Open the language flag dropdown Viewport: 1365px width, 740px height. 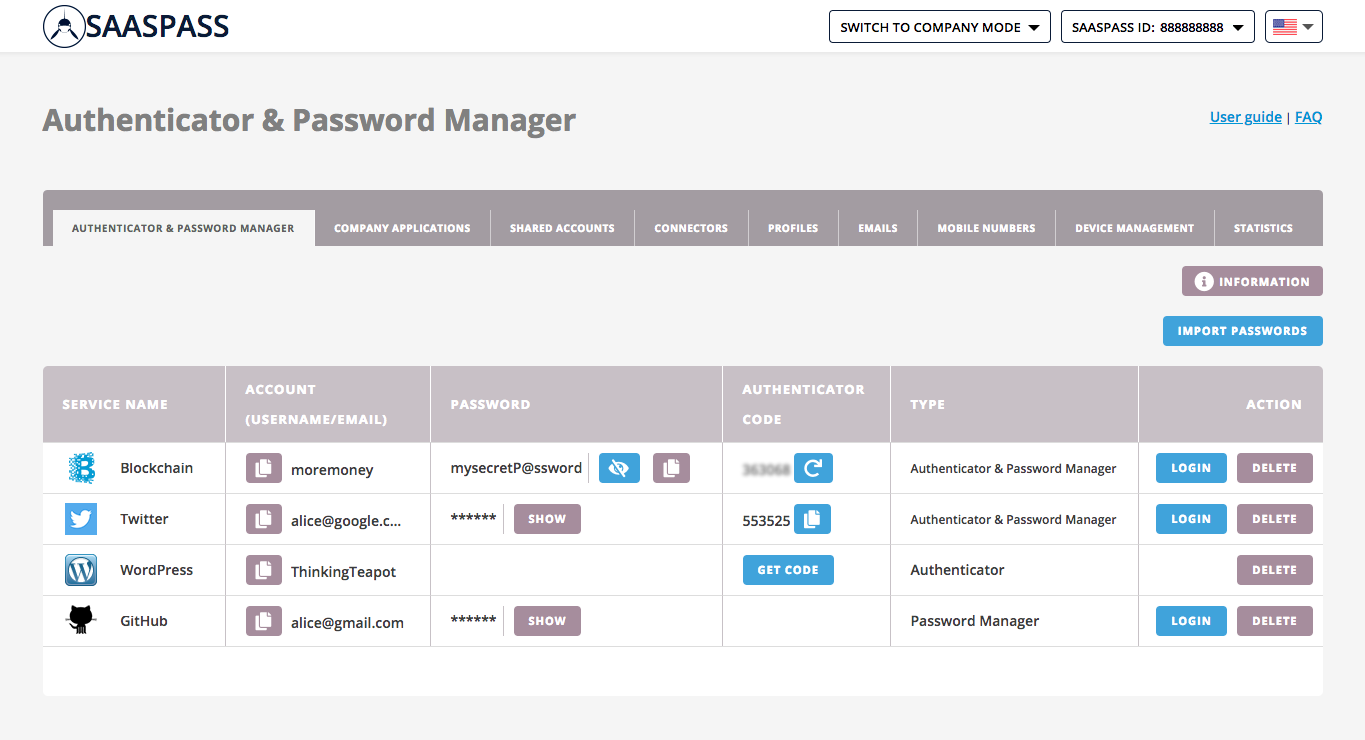1293,27
